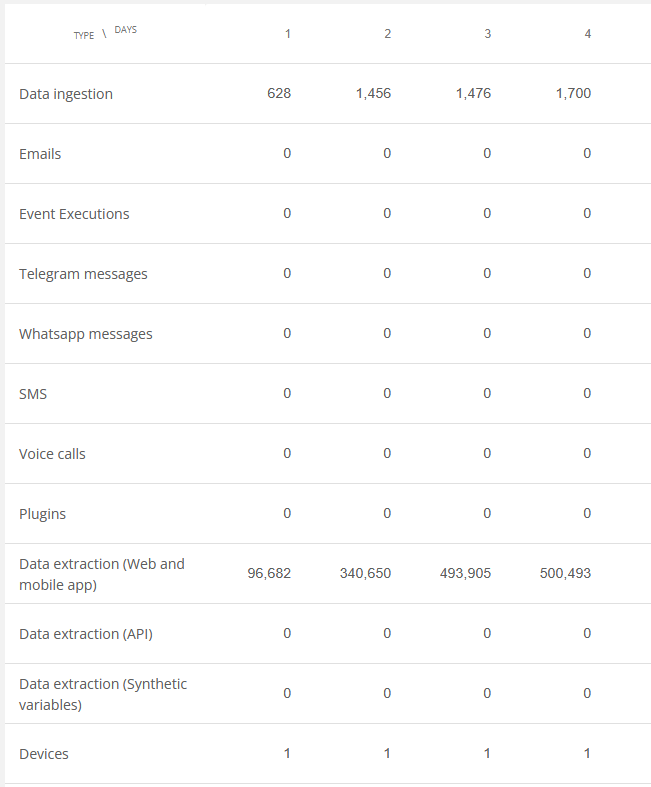Image resolution: width=651 pixels, height=787 pixels.
Task: Select the Emails row label
Action: (40, 154)
